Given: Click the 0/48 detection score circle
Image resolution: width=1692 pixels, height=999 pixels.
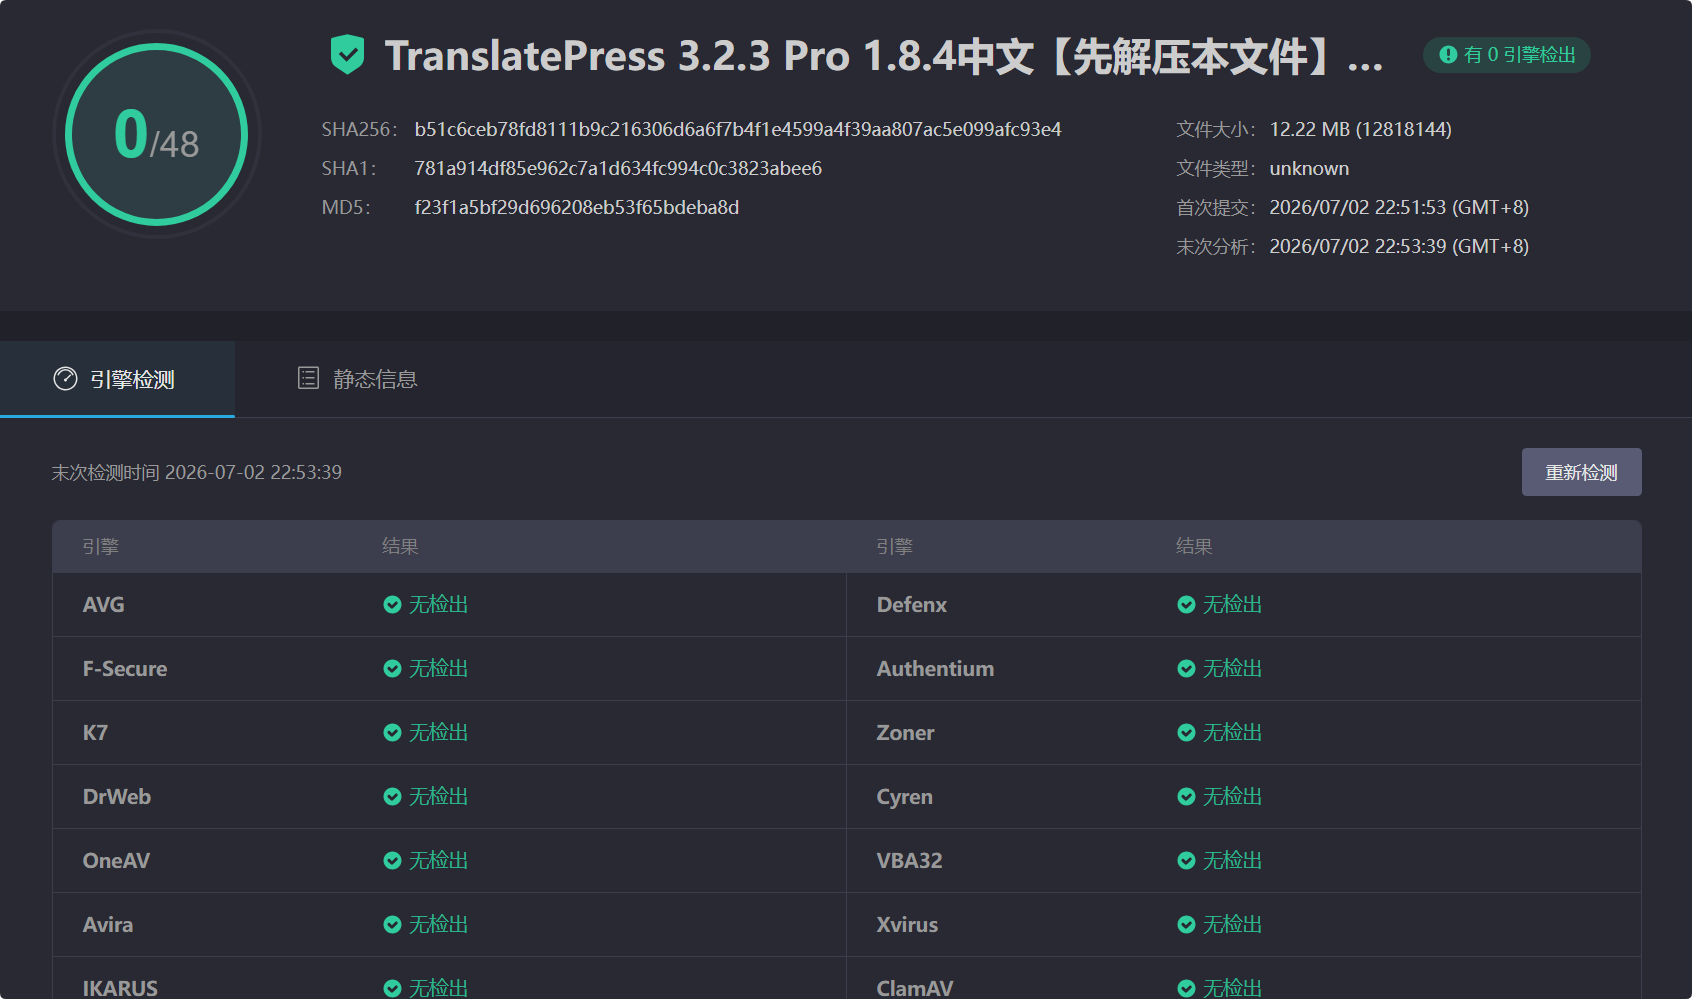Looking at the screenshot, I should (x=157, y=134).
